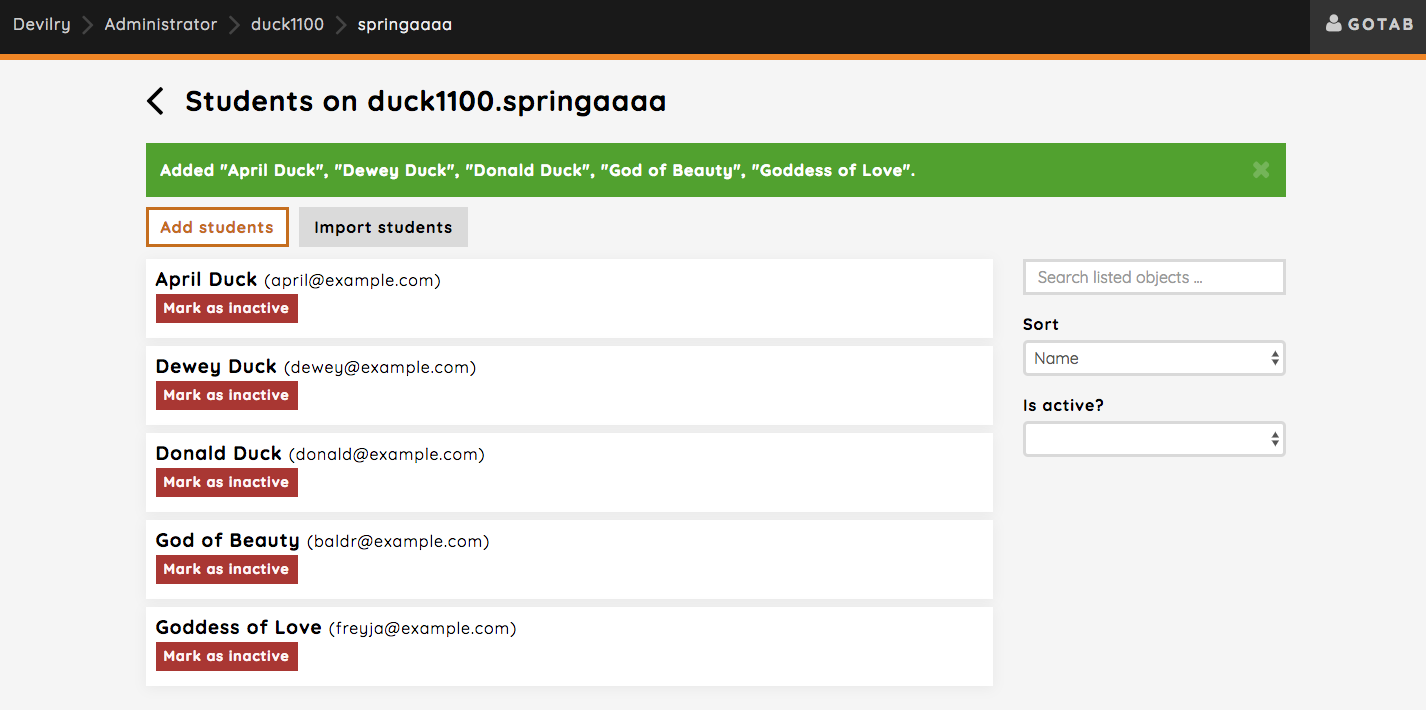Select the Dewey Duck name text
Screen dimensions: 1426x710
[x=216, y=366]
